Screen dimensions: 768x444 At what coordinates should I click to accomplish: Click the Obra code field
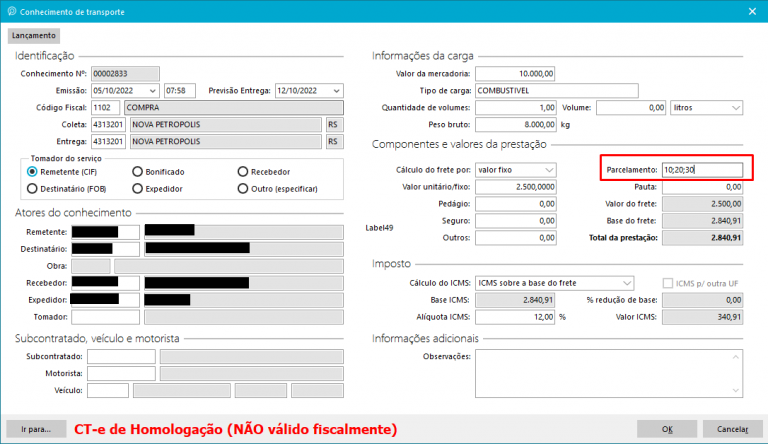click(91, 266)
